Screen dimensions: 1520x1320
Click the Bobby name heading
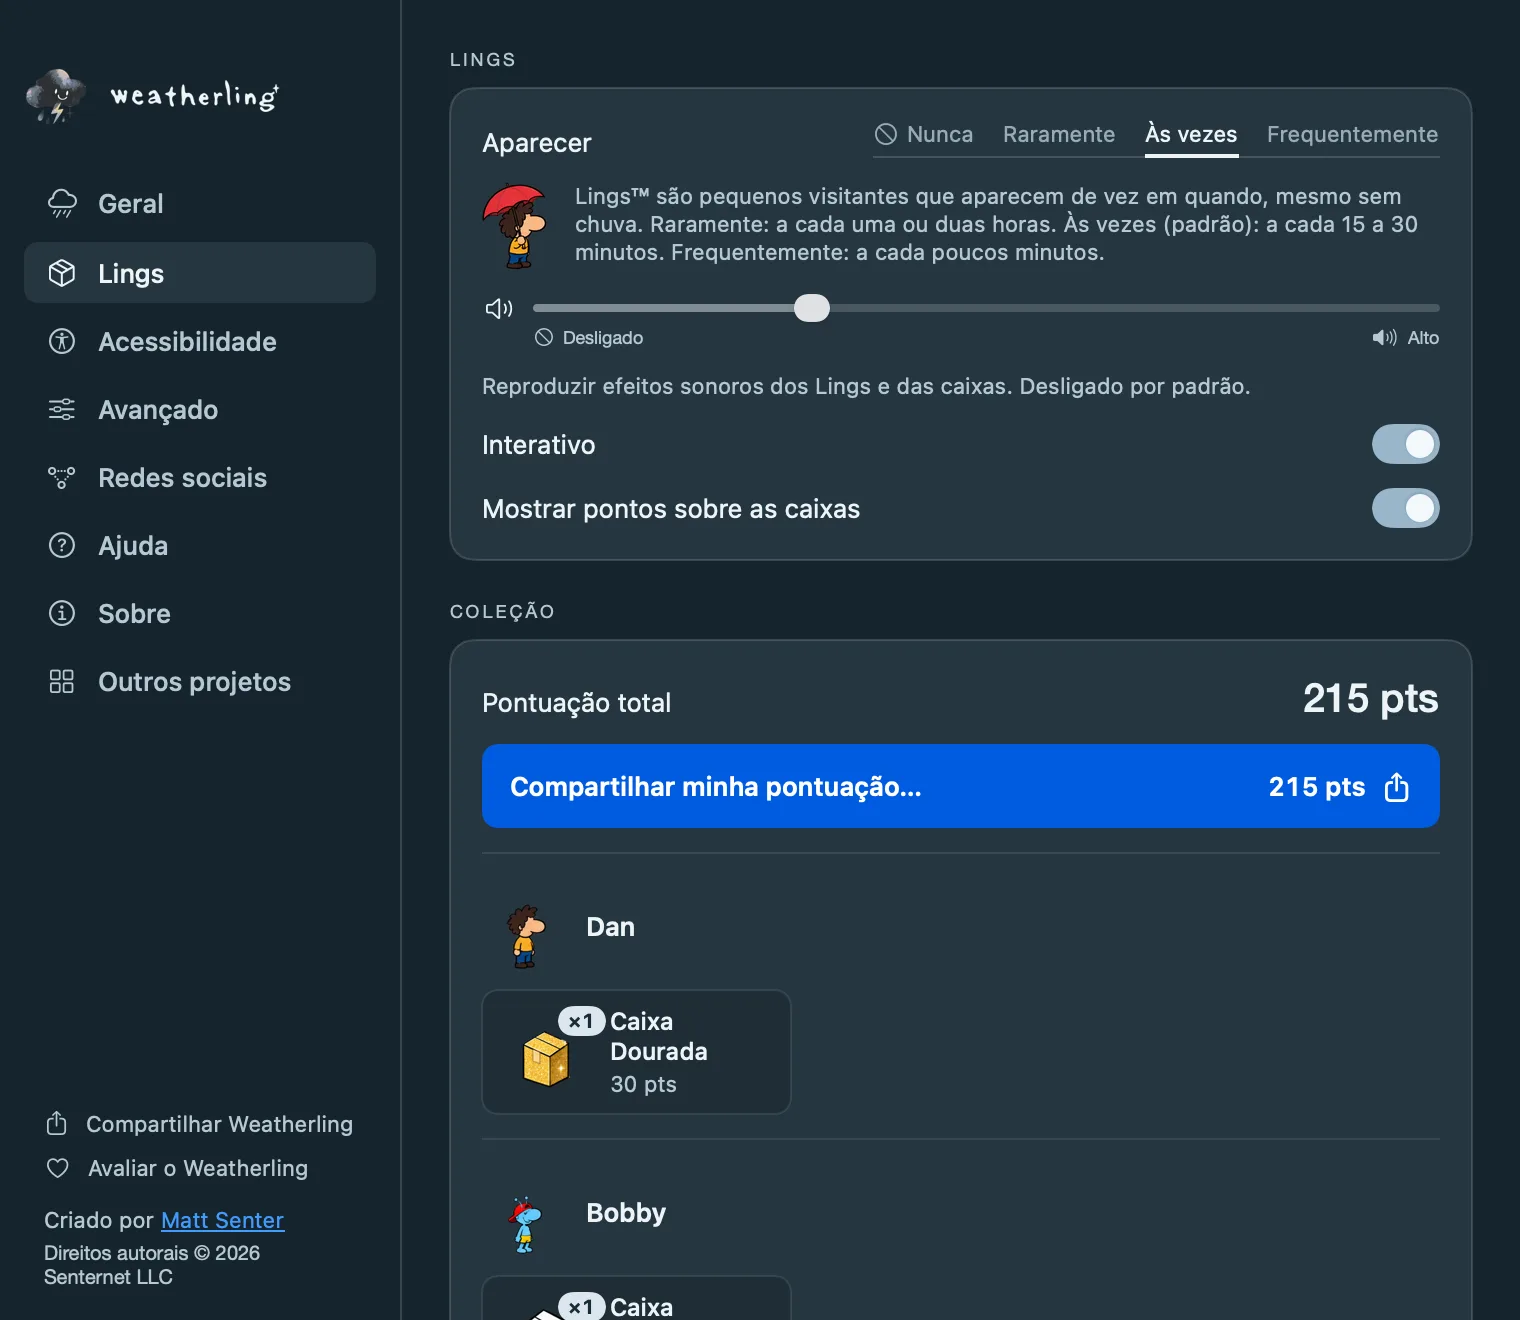[626, 1213]
